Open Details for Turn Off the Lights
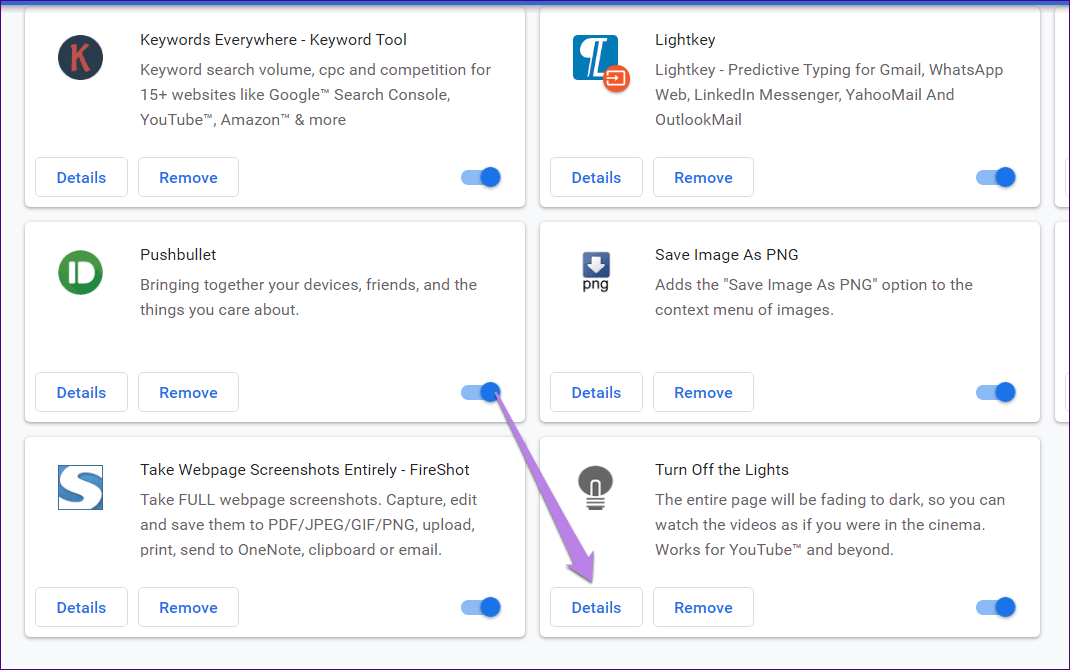The image size is (1070, 670). [x=596, y=607]
